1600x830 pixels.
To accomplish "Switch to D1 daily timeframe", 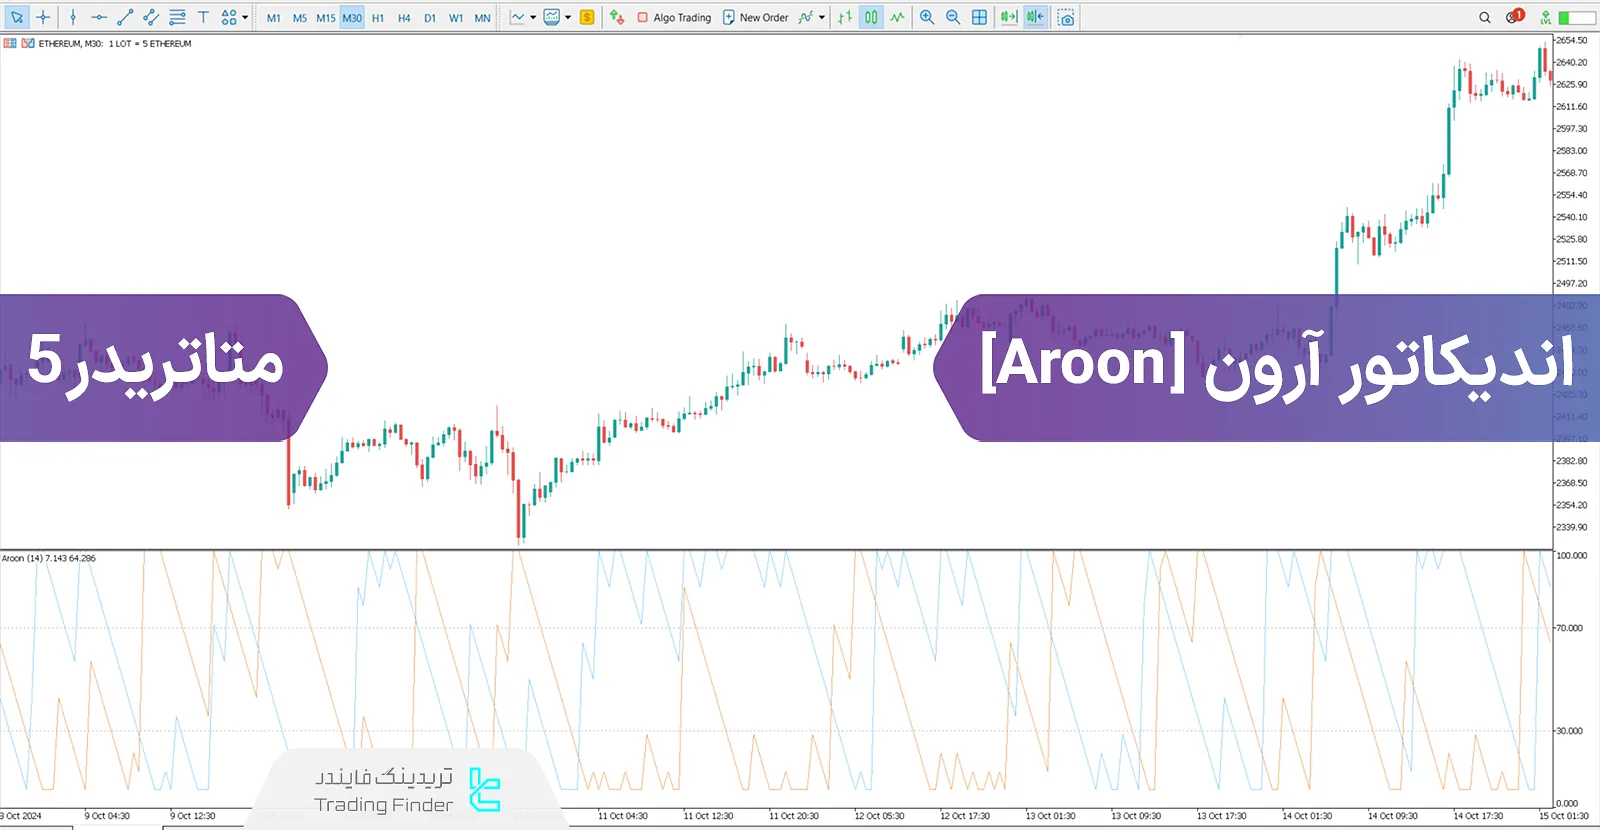I will coord(430,18).
